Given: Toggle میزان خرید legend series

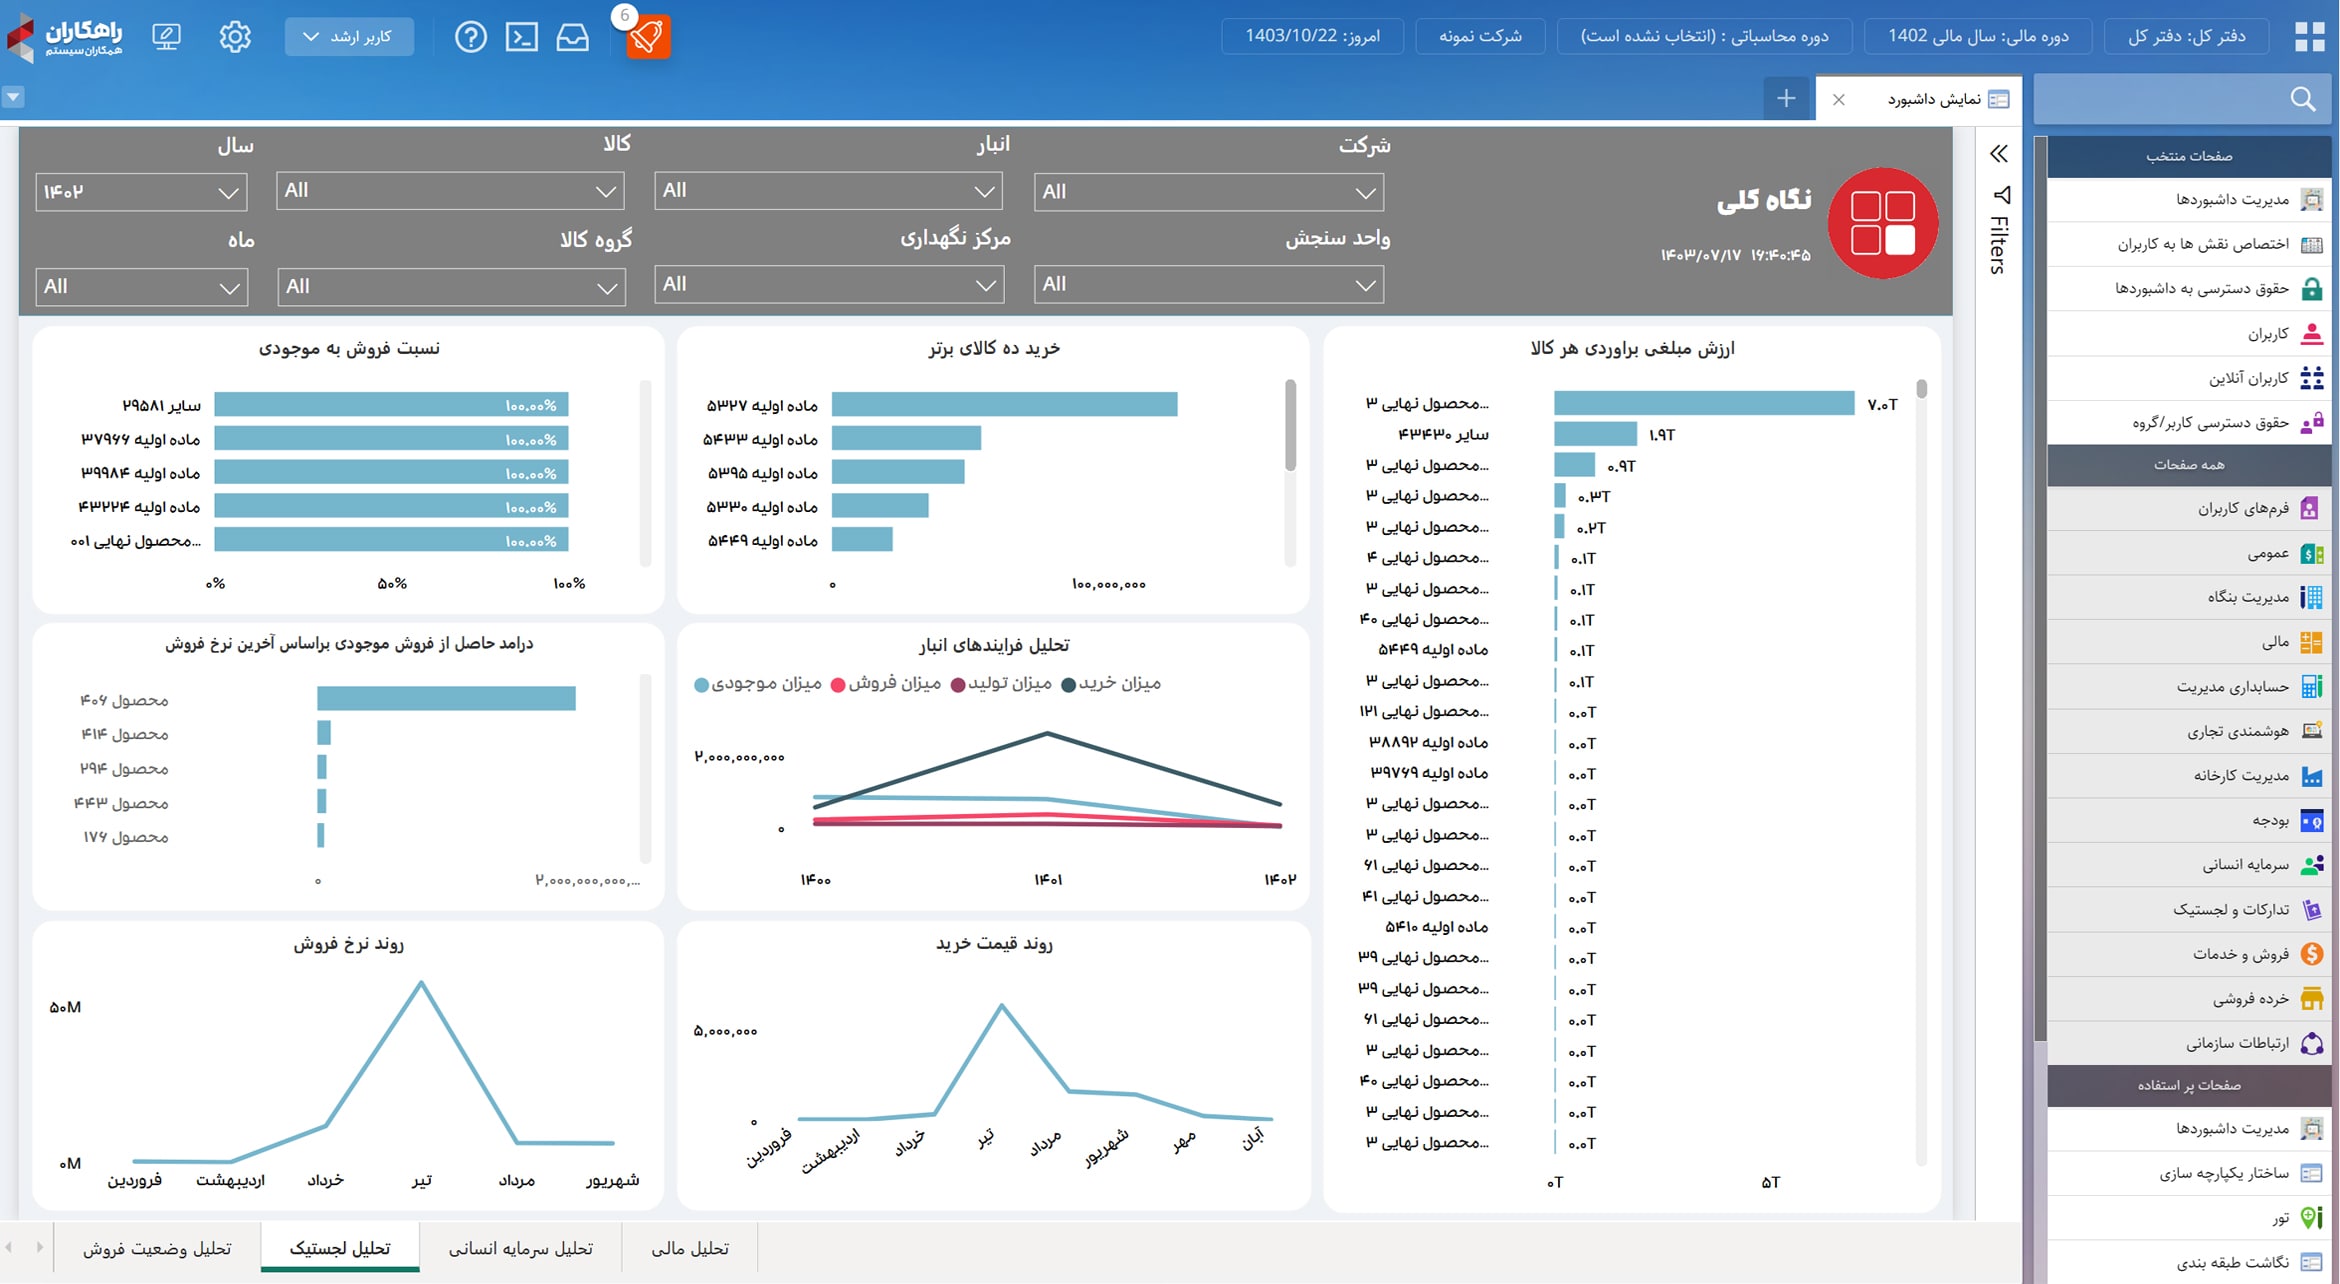Looking at the screenshot, I should pos(1111,684).
